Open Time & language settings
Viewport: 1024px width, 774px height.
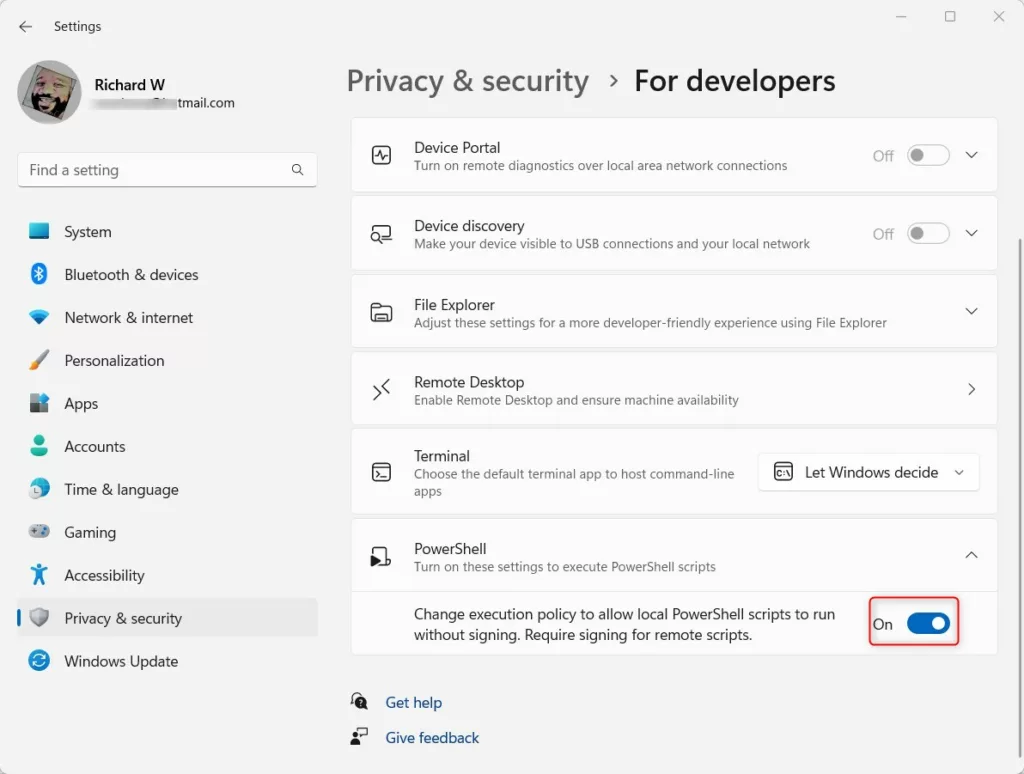[x=167, y=490]
